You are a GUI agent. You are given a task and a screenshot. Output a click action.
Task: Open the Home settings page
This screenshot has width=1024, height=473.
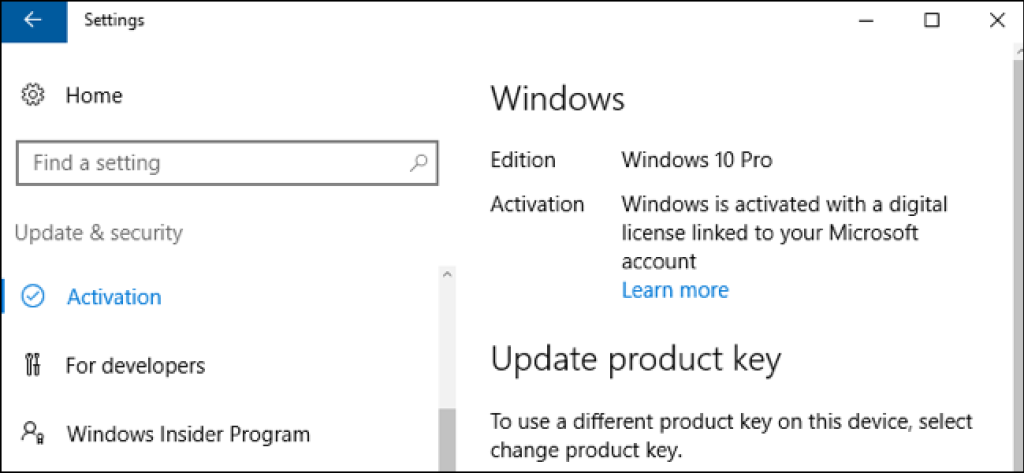point(94,95)
